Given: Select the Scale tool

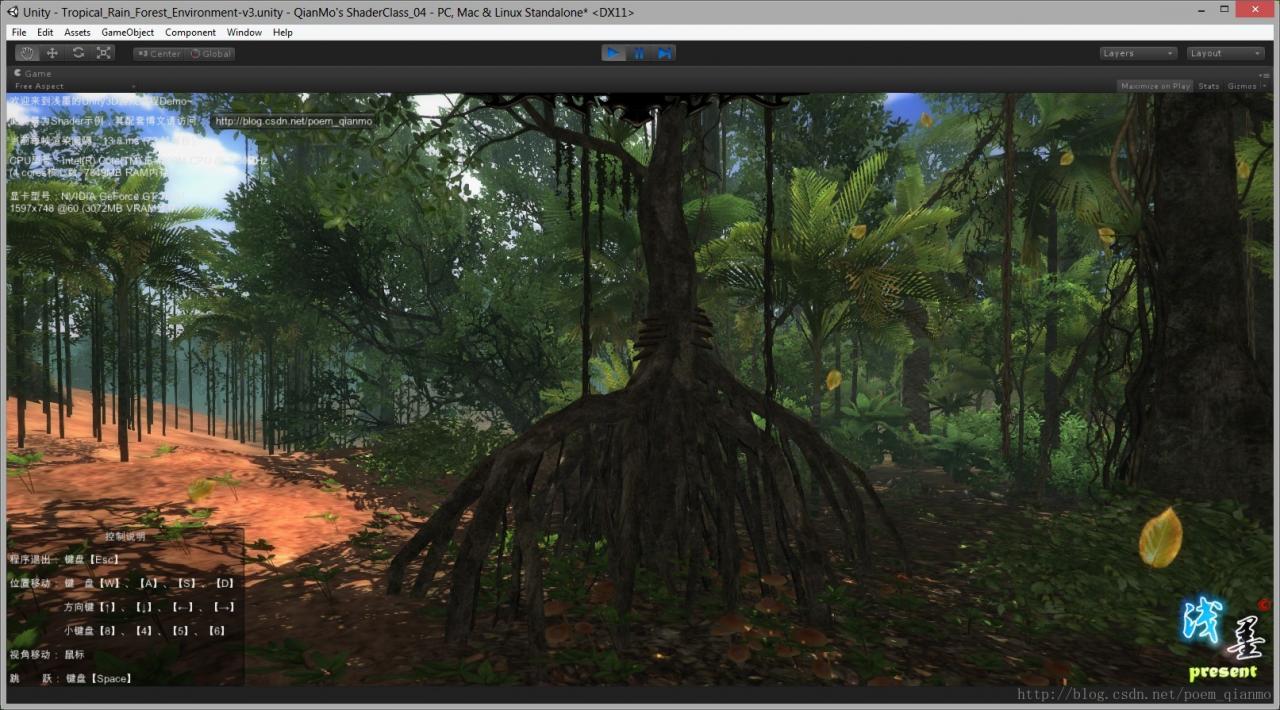Looking at the screenshot, I should (104, 53).
